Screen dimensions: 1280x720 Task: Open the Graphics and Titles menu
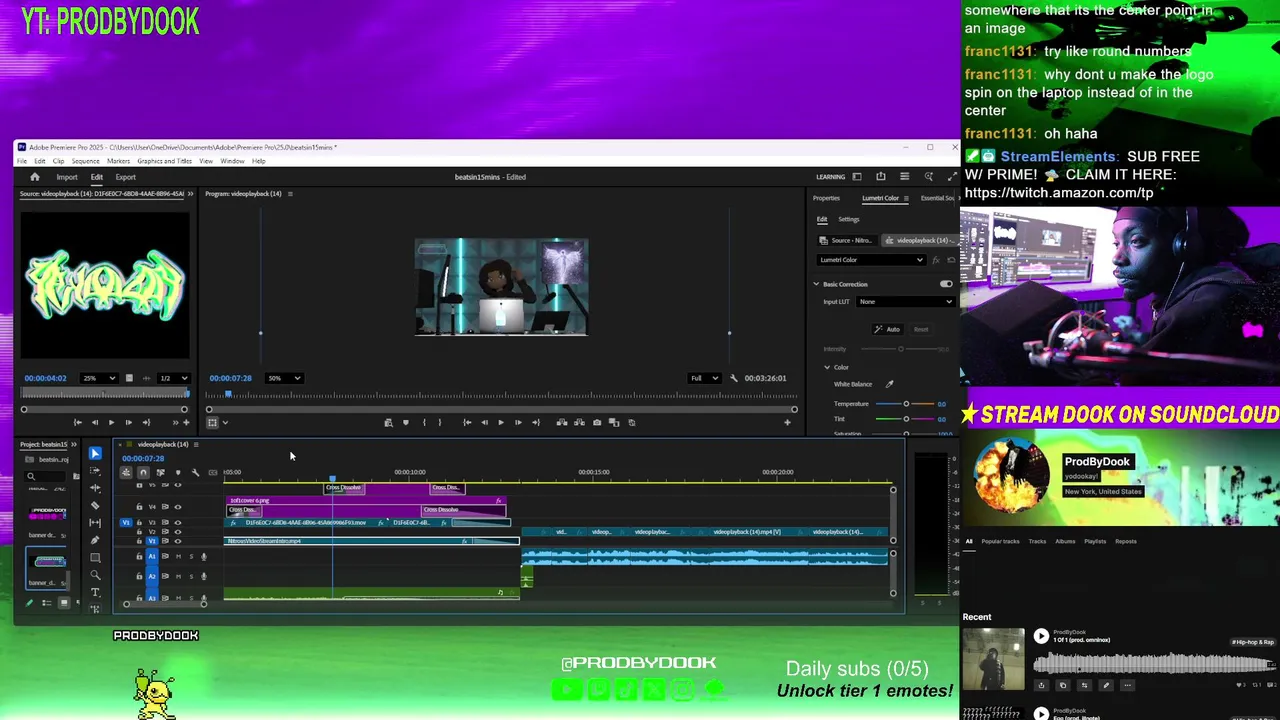coord(164,161)
